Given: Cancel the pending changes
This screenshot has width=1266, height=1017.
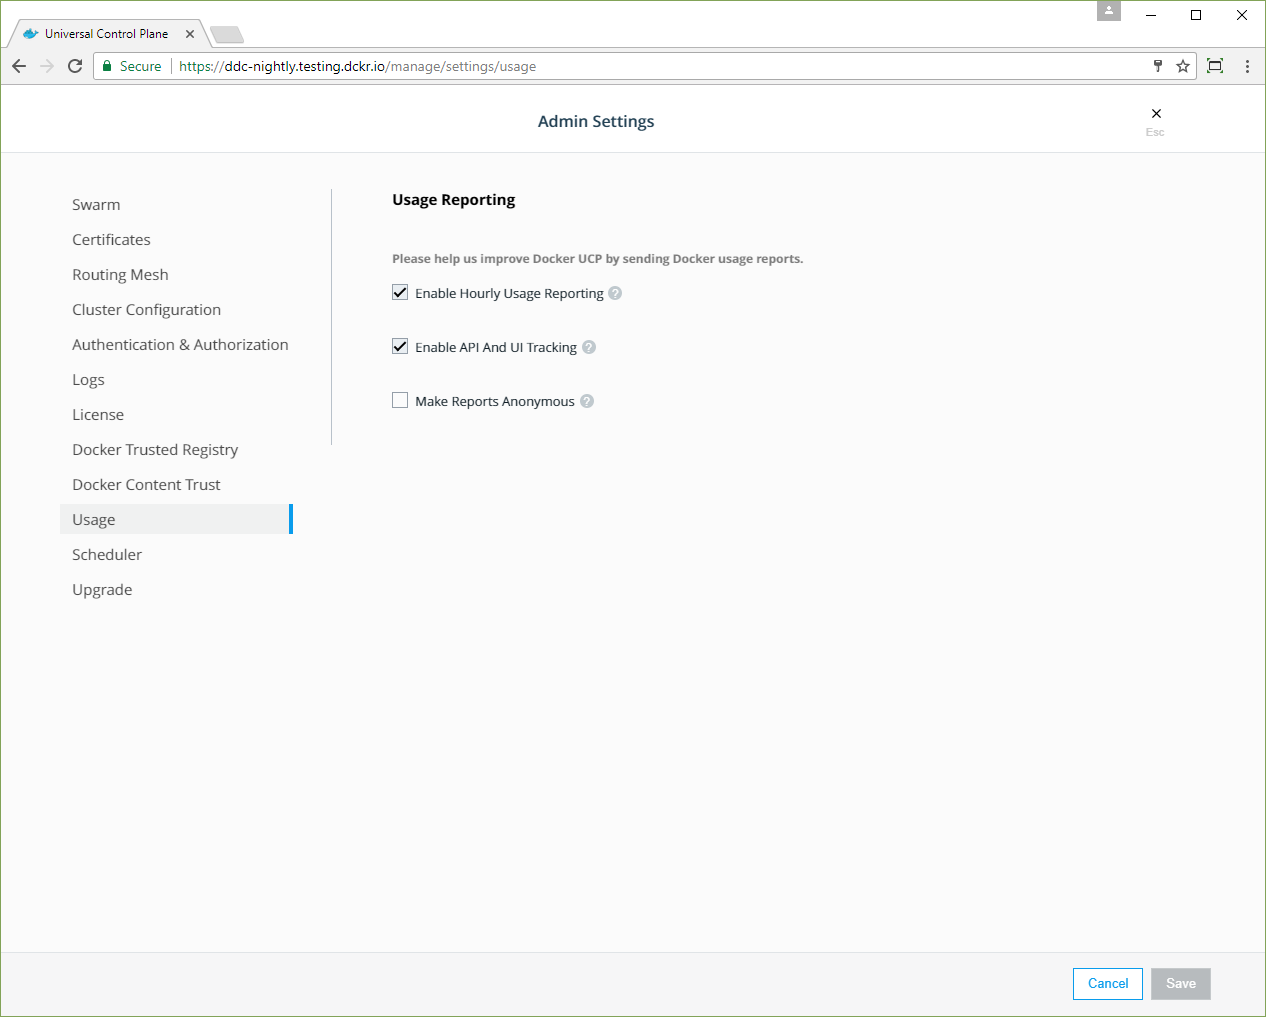Looking at the screenshot, I should [x=1107, y=983].
